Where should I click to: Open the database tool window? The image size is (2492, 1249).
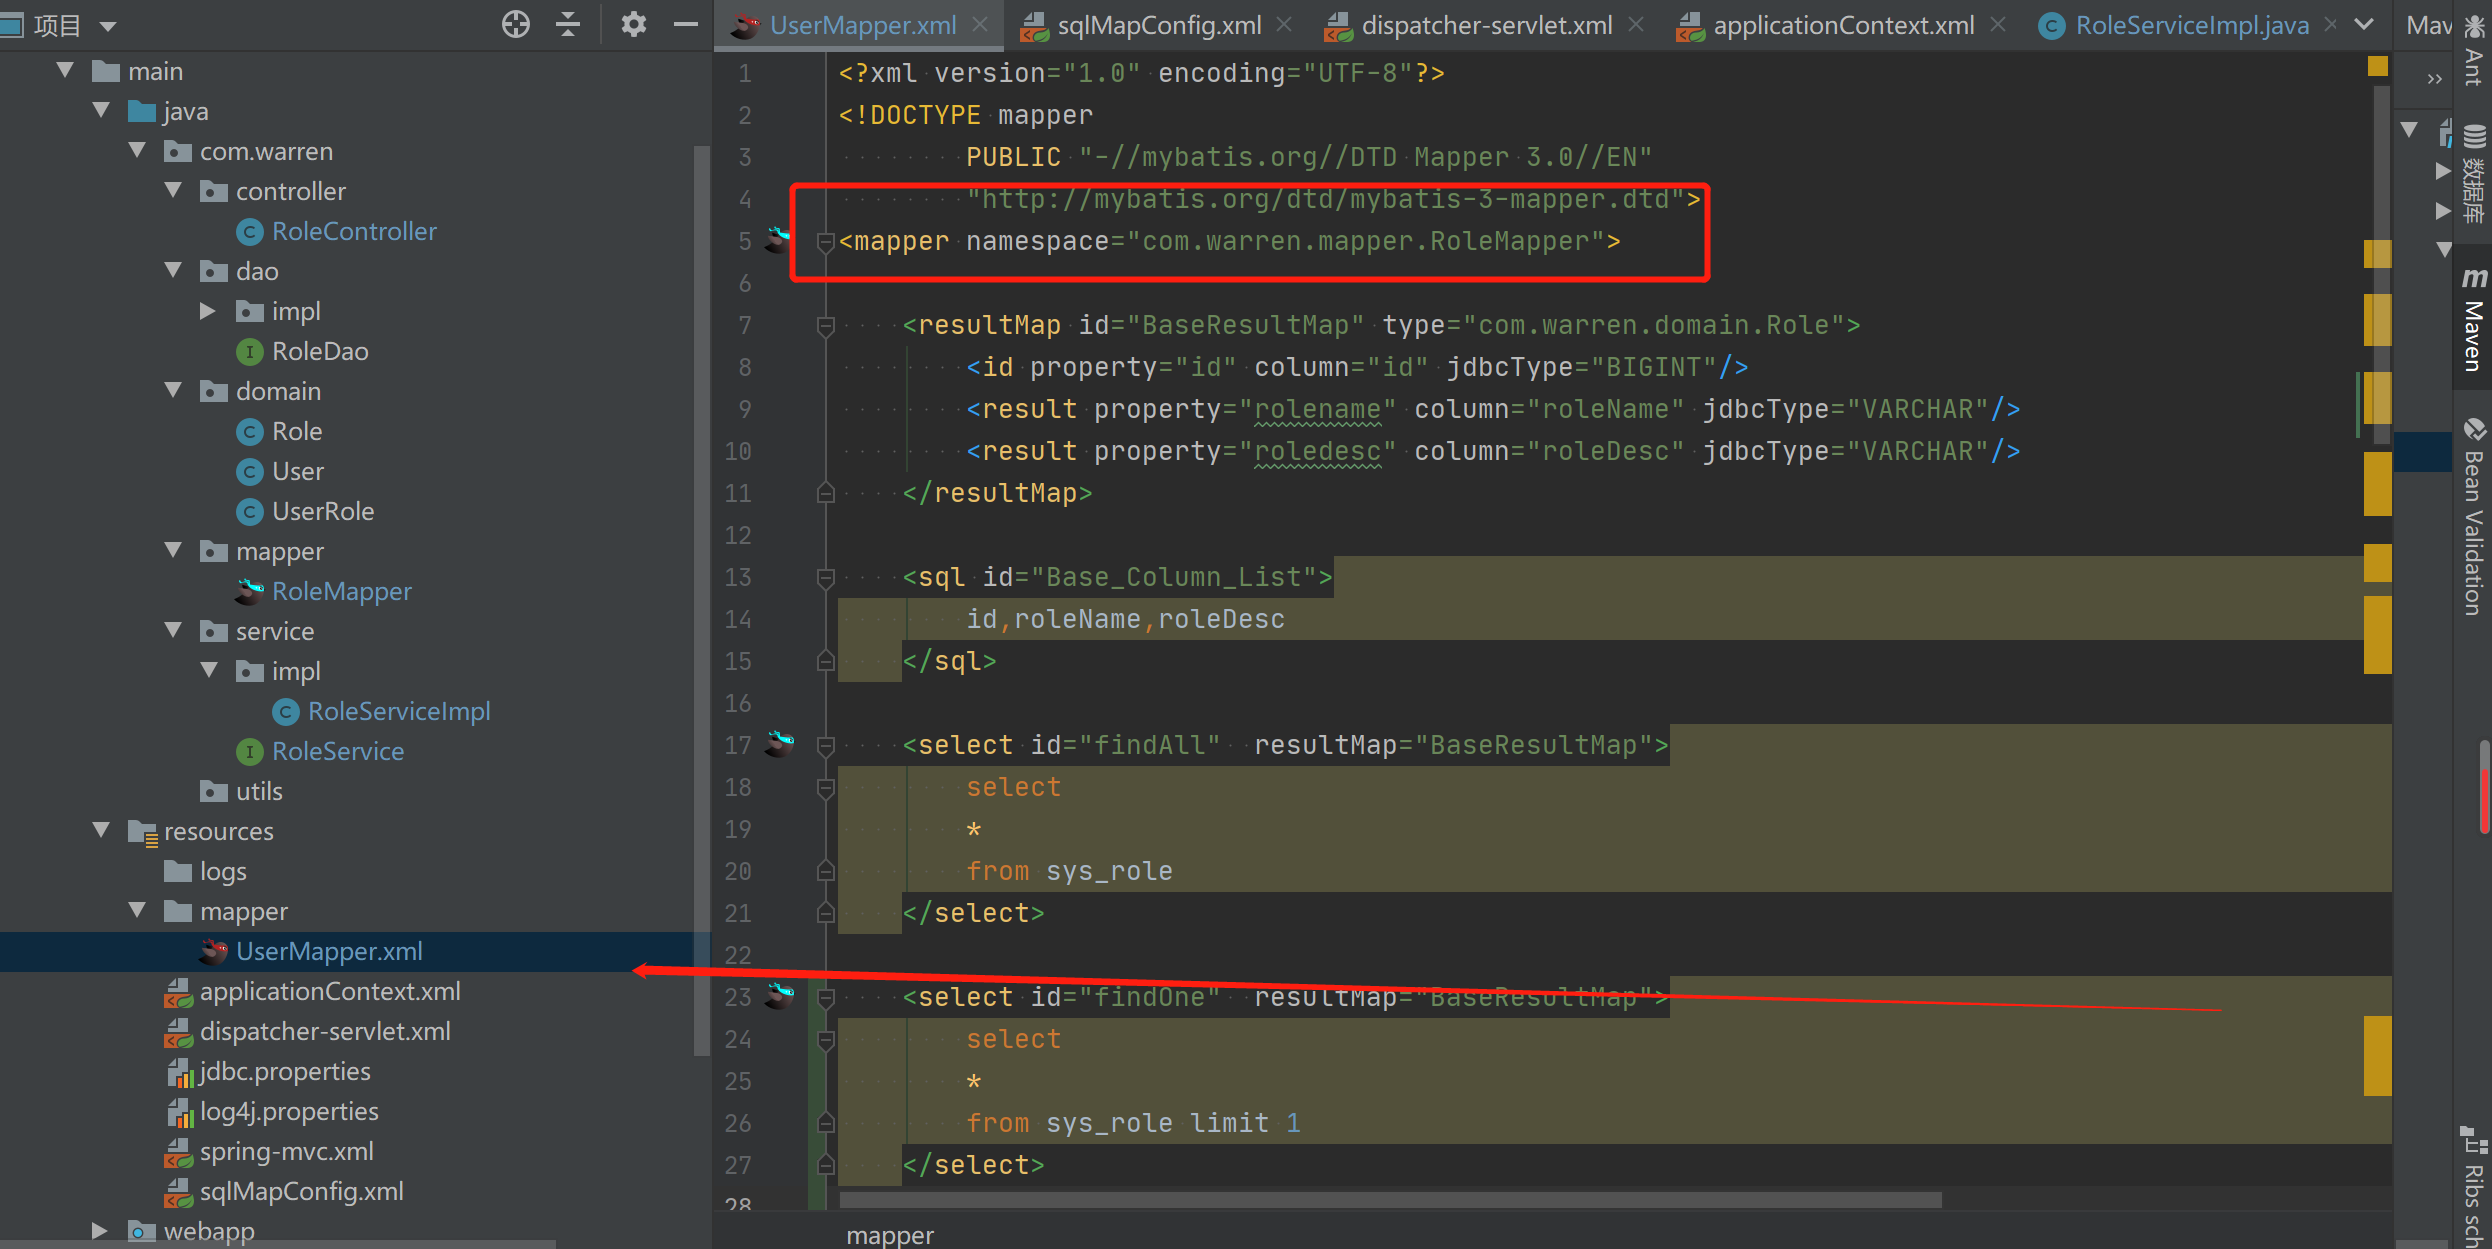2473,175
